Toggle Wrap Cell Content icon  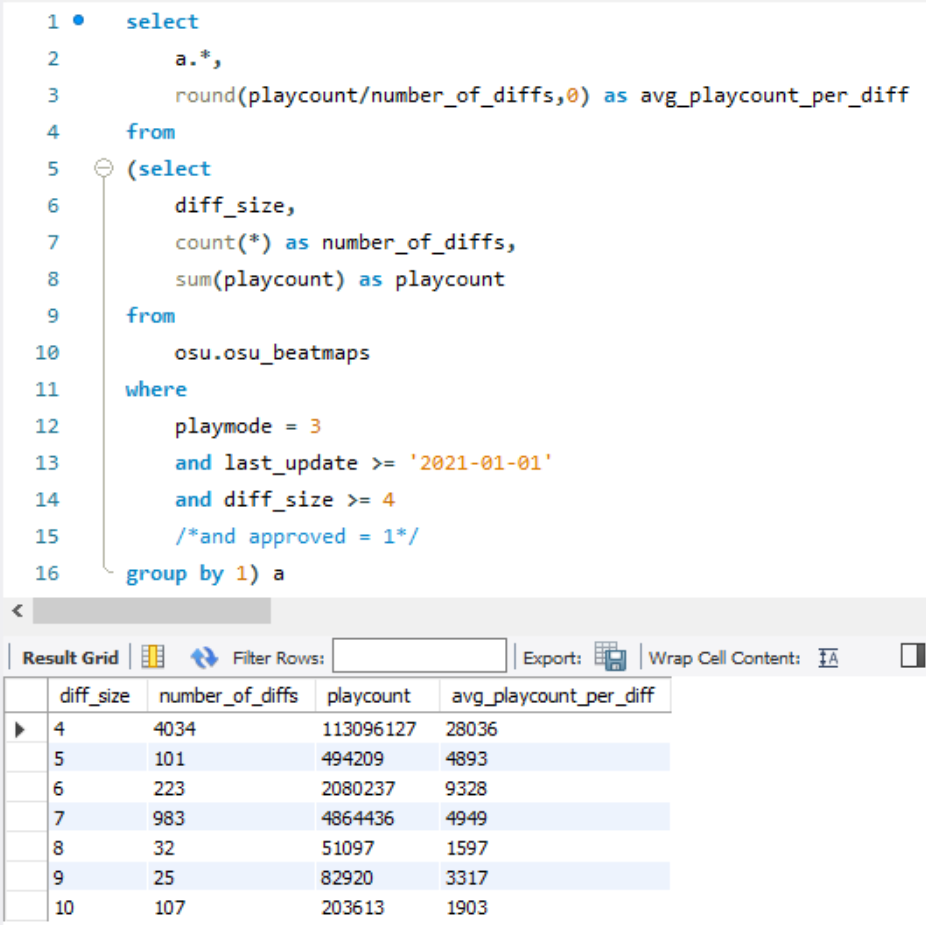pyautogui.click(x=828, y=657)
